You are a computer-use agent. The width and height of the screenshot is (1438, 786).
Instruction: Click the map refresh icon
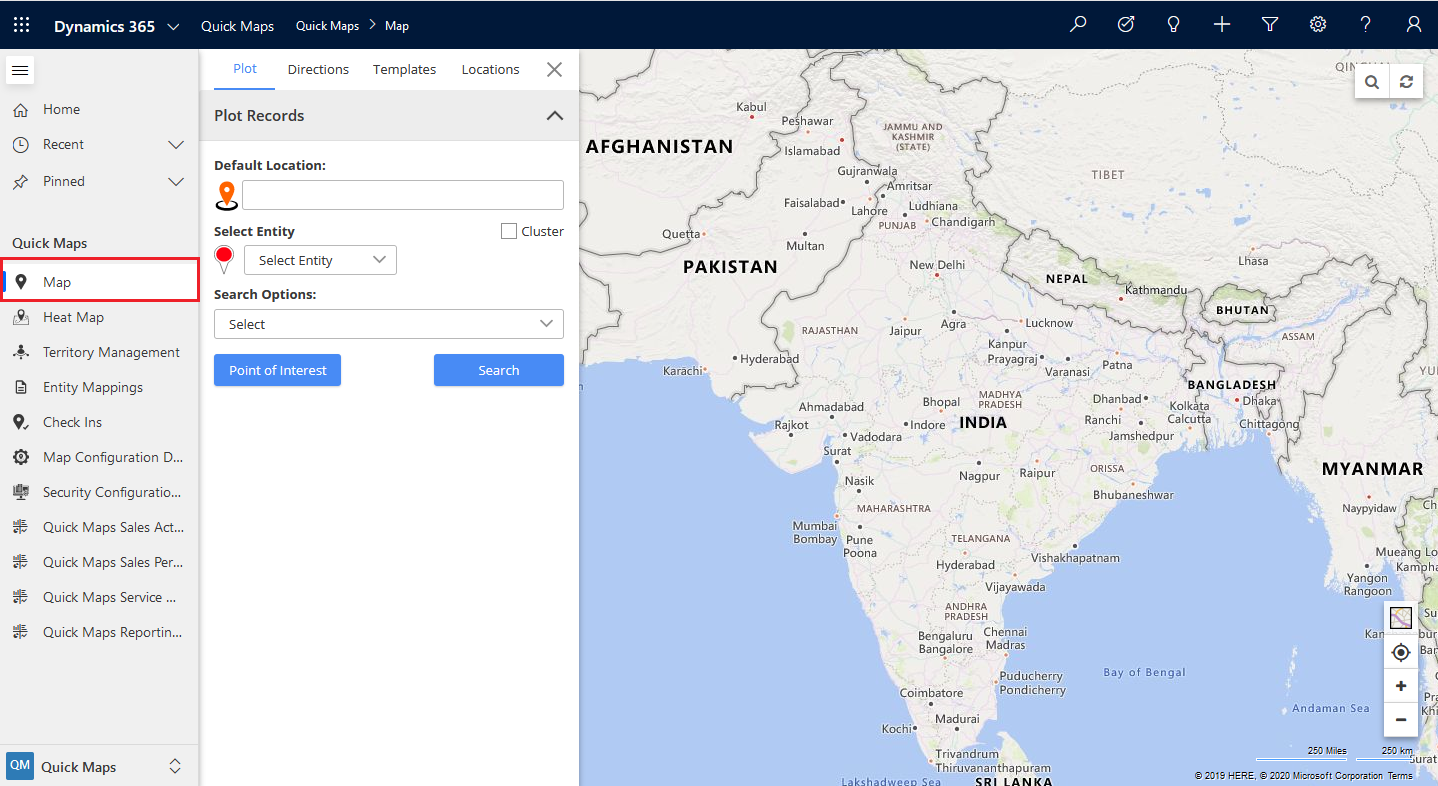pos(1406,82)
